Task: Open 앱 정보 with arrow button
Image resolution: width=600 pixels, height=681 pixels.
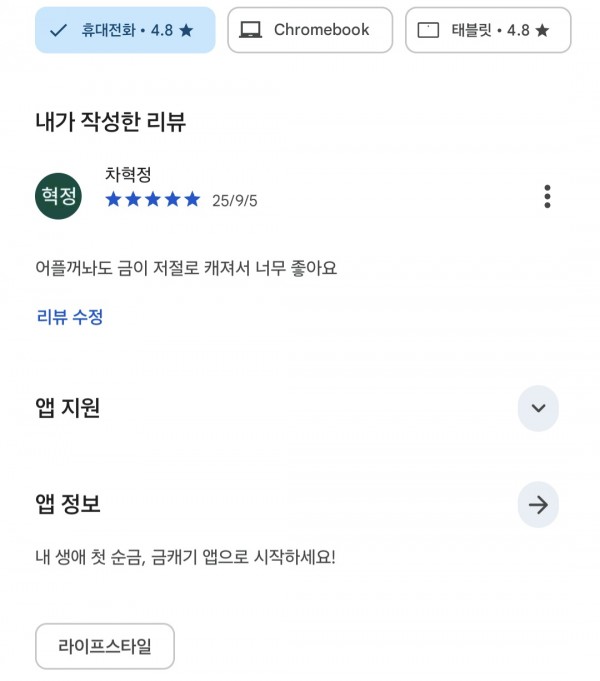Action: click(x=538, y=505)
